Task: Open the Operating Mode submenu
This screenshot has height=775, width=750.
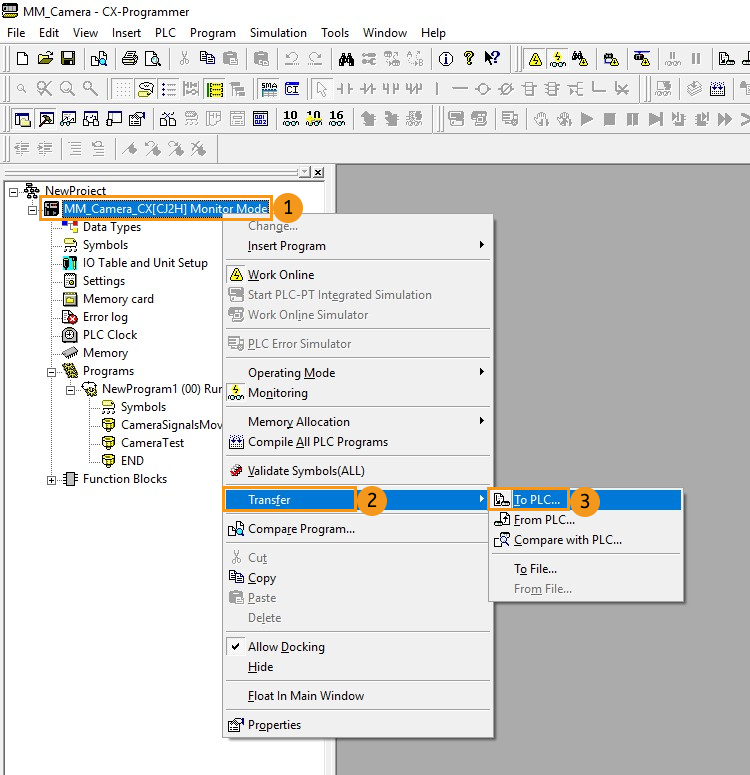Action: [291, 373]
